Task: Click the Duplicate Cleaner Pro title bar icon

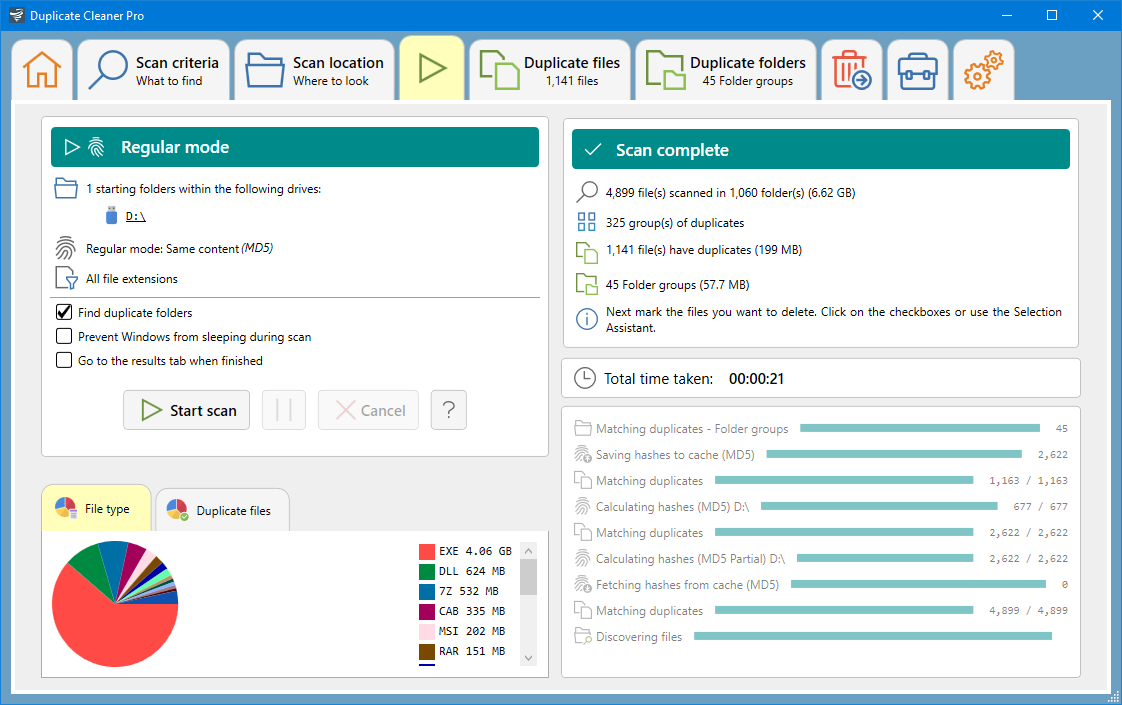Action: pyautogui.click(x=16, y=15)
